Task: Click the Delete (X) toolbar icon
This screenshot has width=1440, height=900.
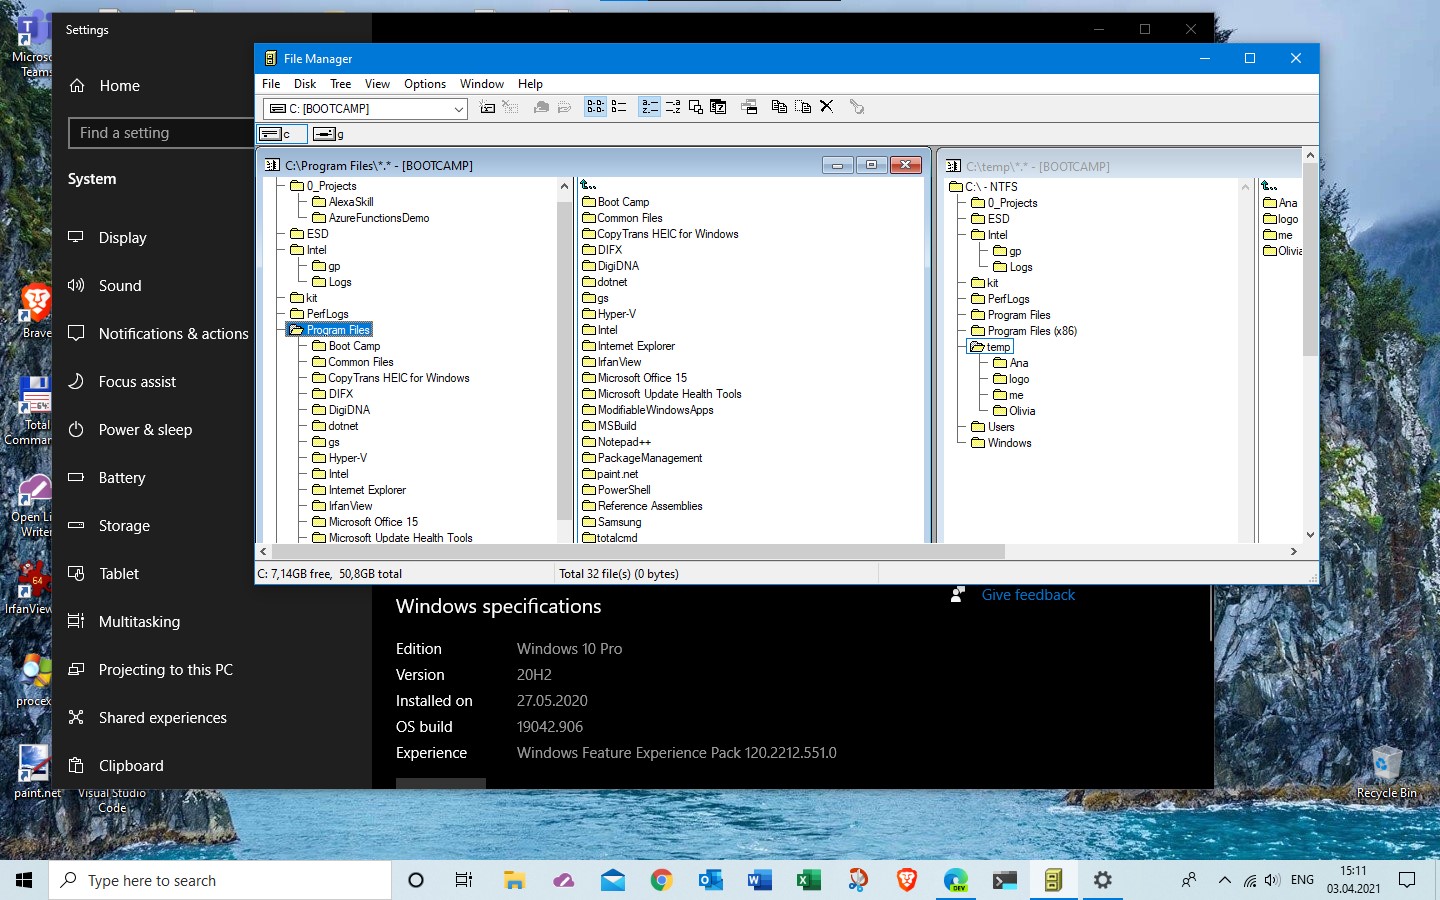Action: pos(826,106)
